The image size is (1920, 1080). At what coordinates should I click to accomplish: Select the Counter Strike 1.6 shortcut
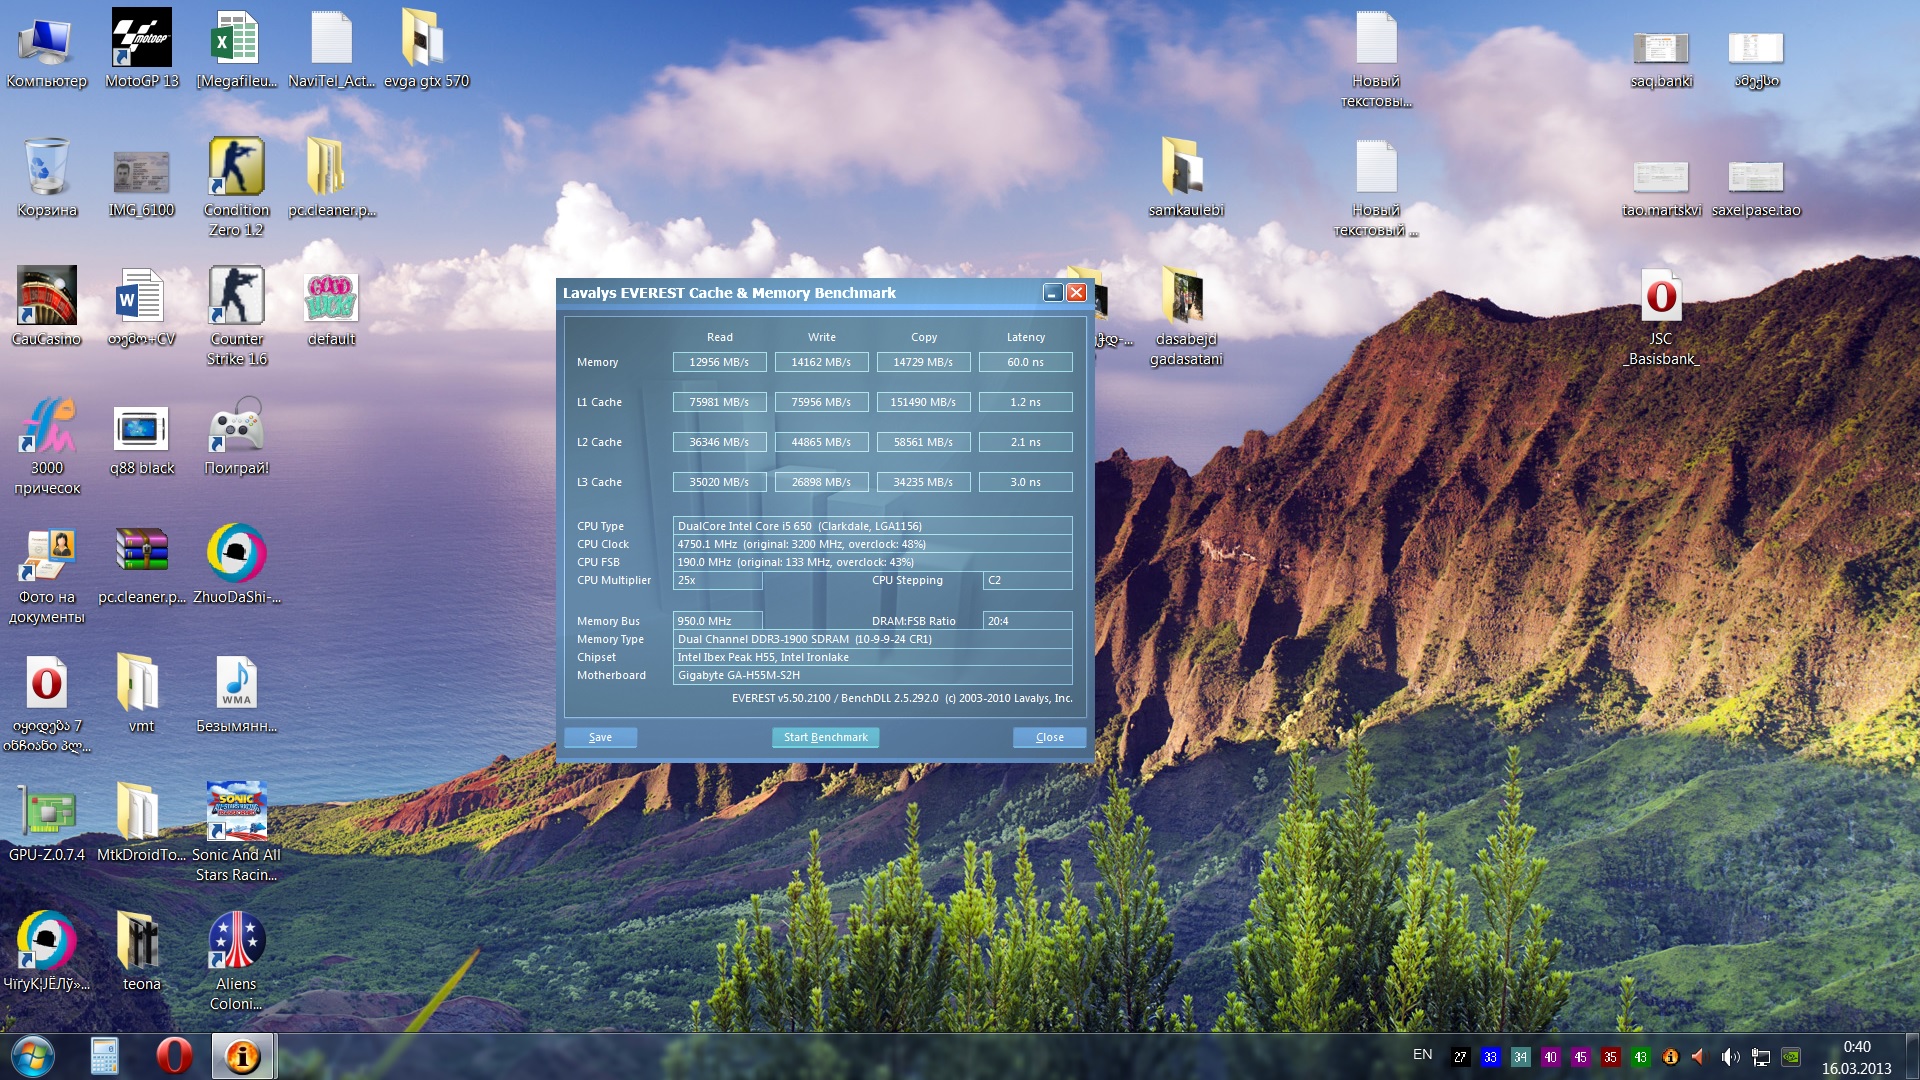237,316
